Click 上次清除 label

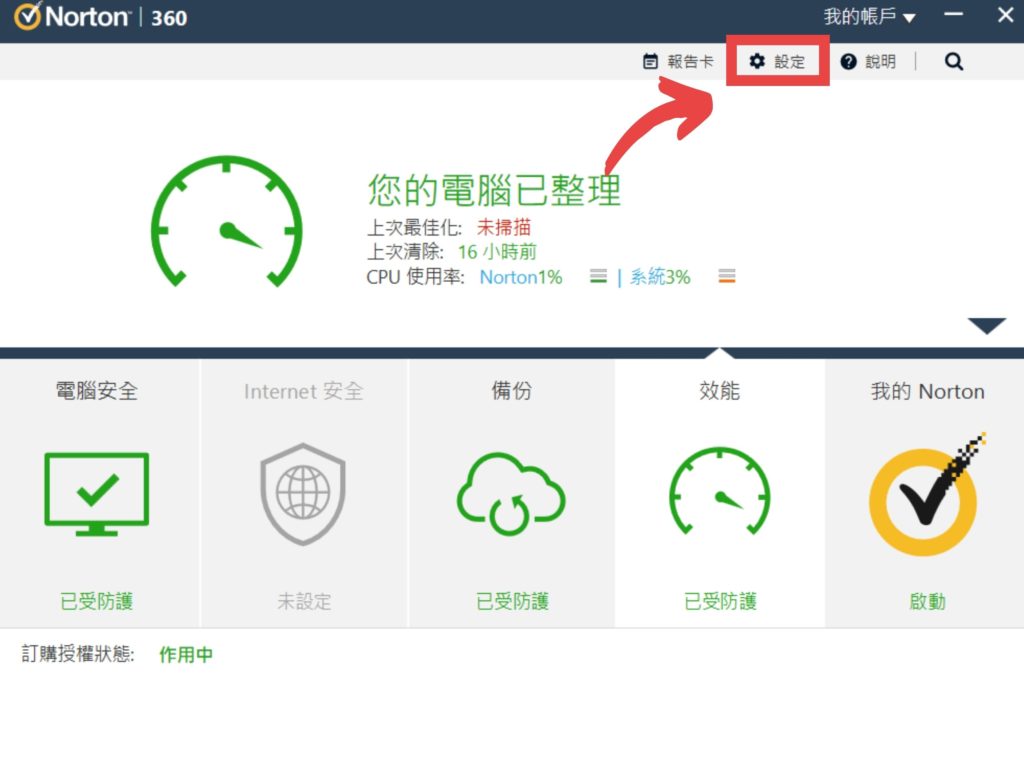(405, 252)
